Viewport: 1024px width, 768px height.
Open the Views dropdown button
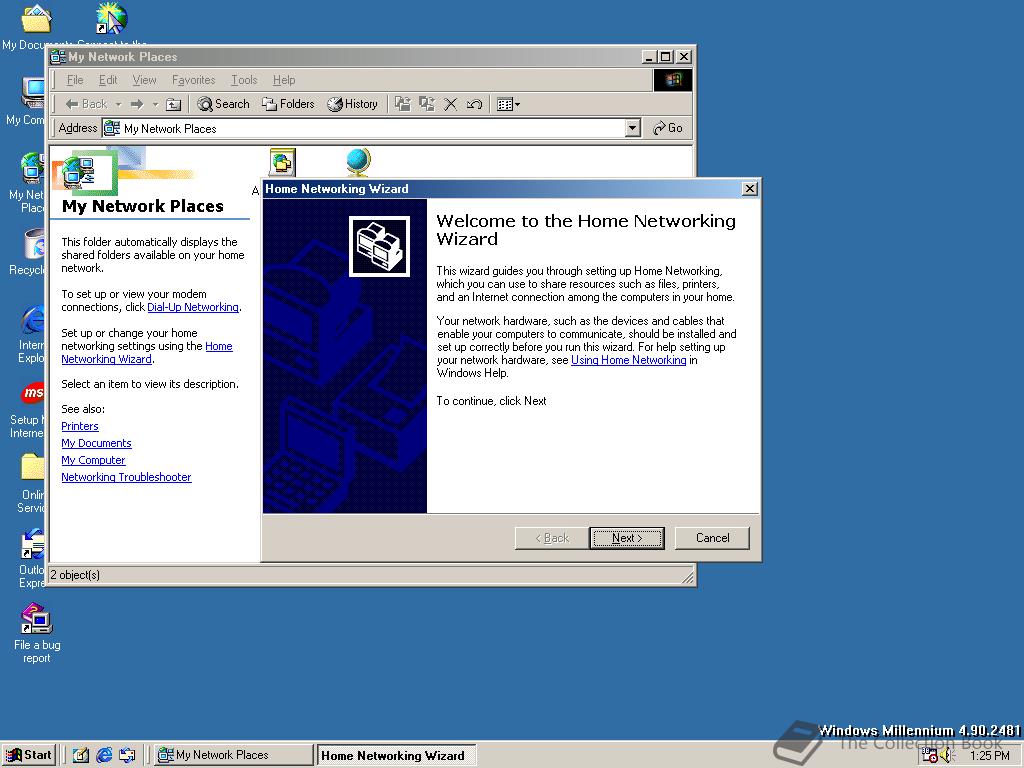pos(508,104)
